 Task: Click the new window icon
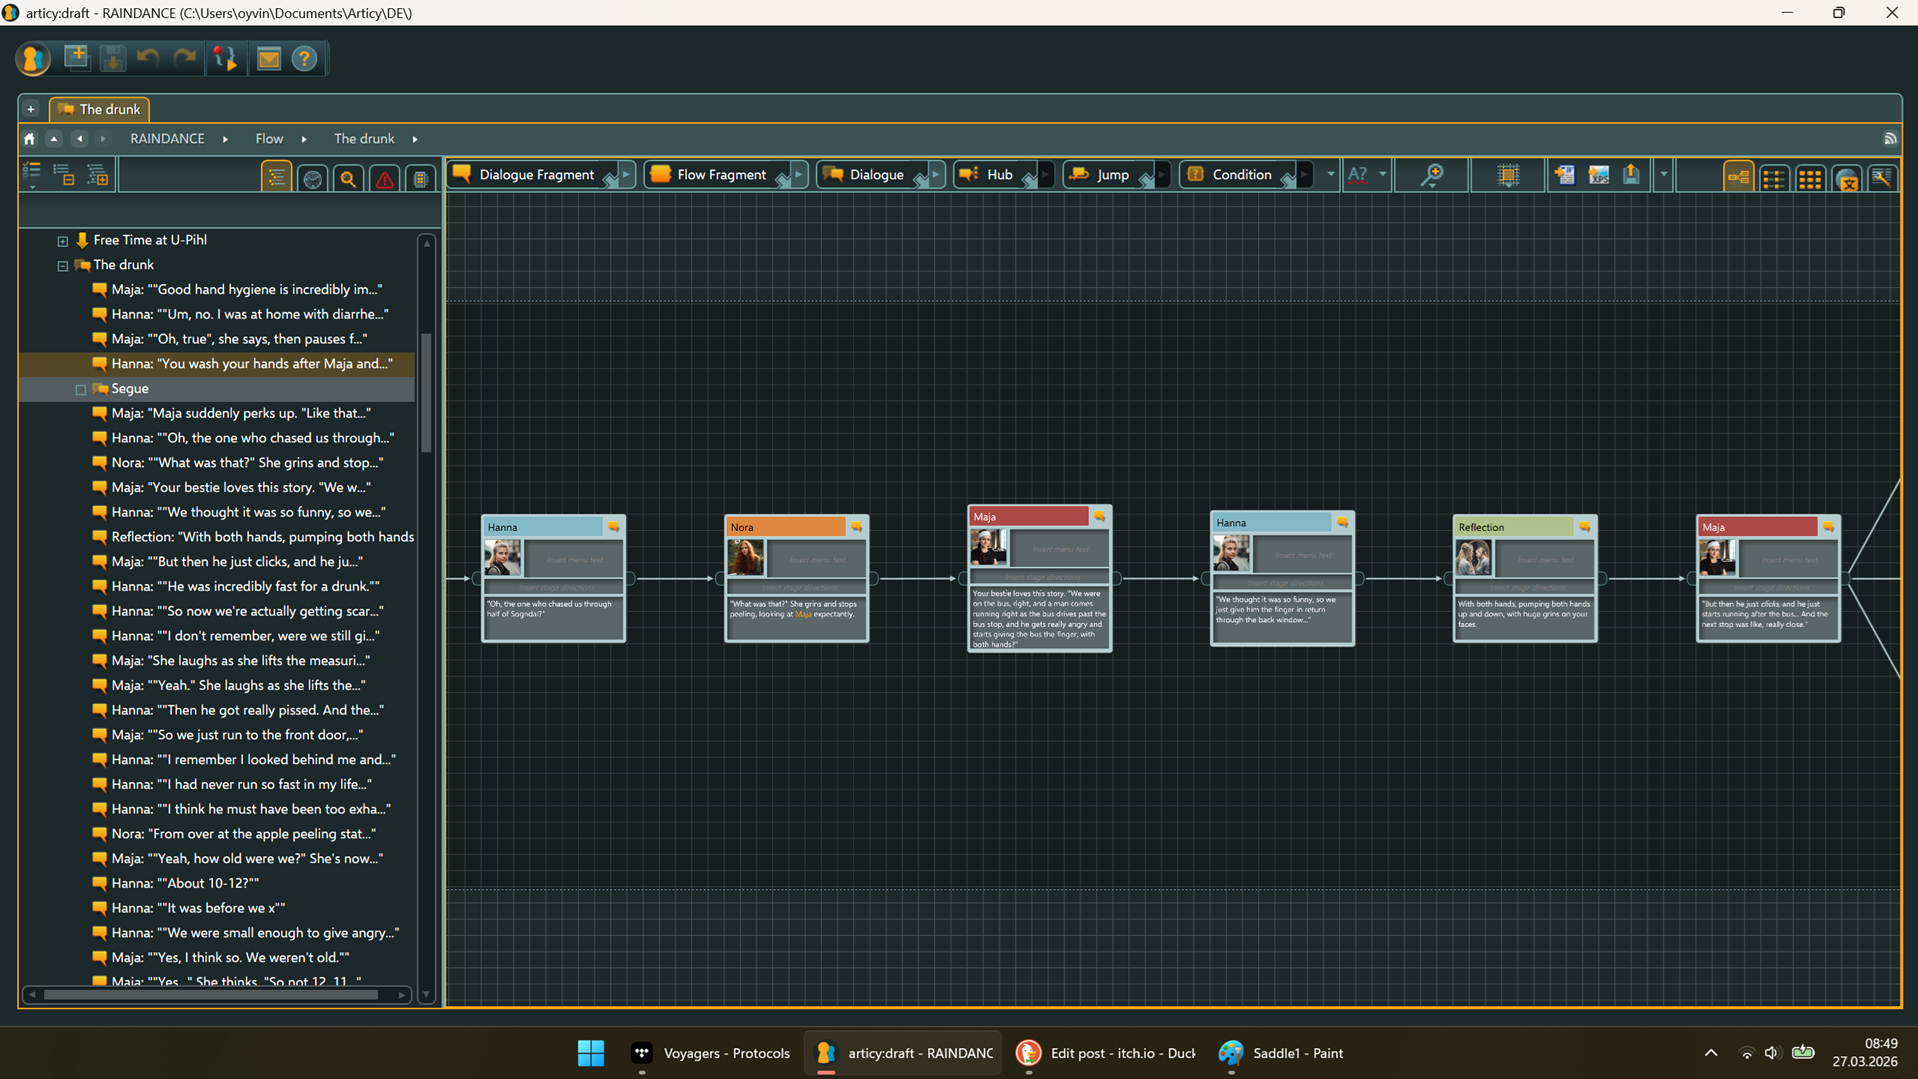(76, 58)
